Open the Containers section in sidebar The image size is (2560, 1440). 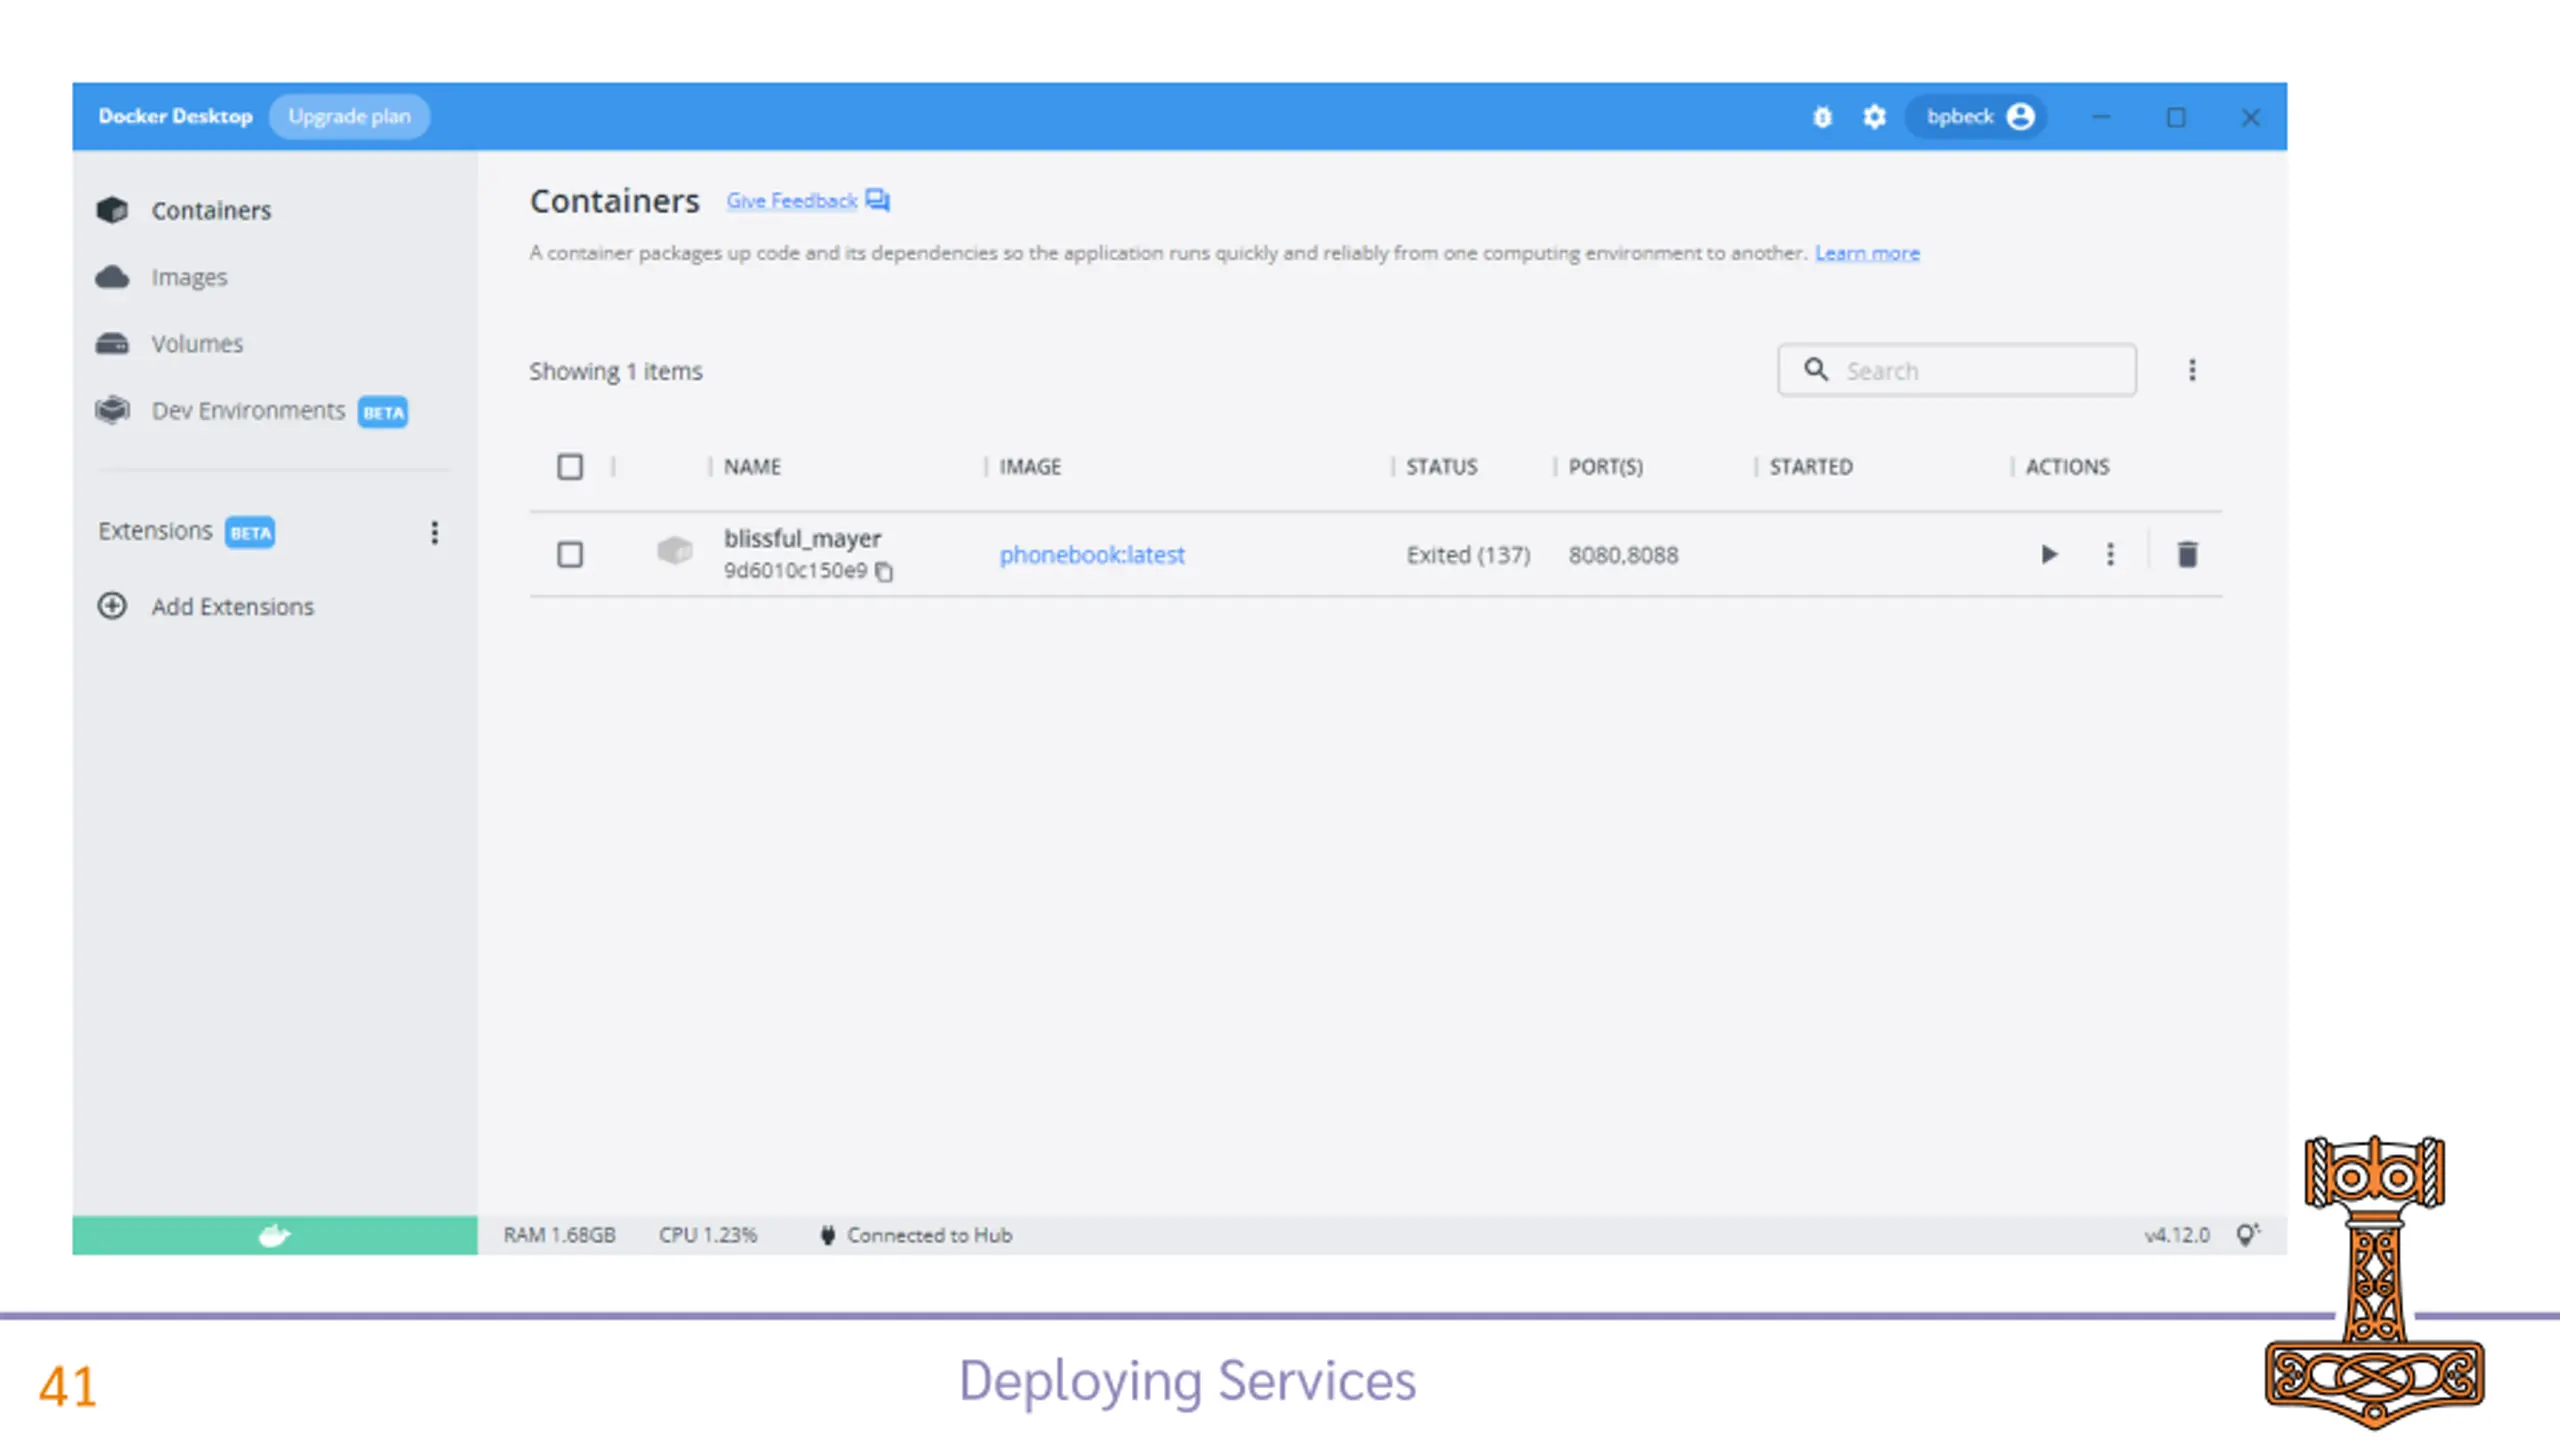click(211, 210)
